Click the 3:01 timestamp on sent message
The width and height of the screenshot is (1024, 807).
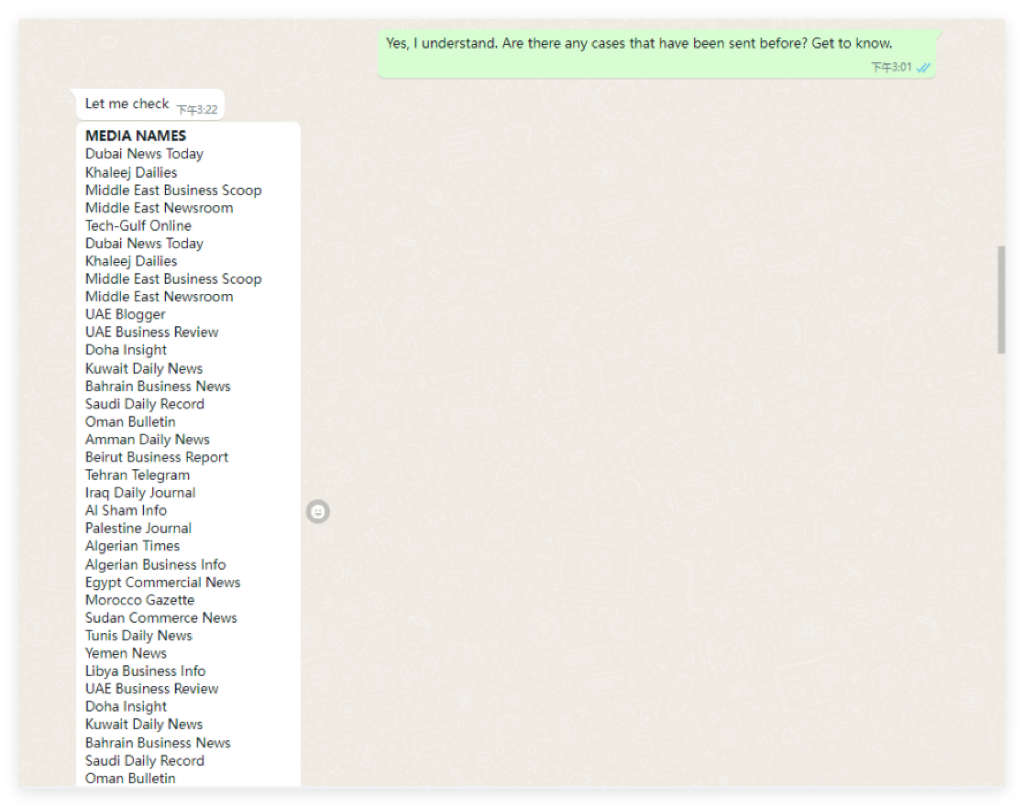point(890,67)
